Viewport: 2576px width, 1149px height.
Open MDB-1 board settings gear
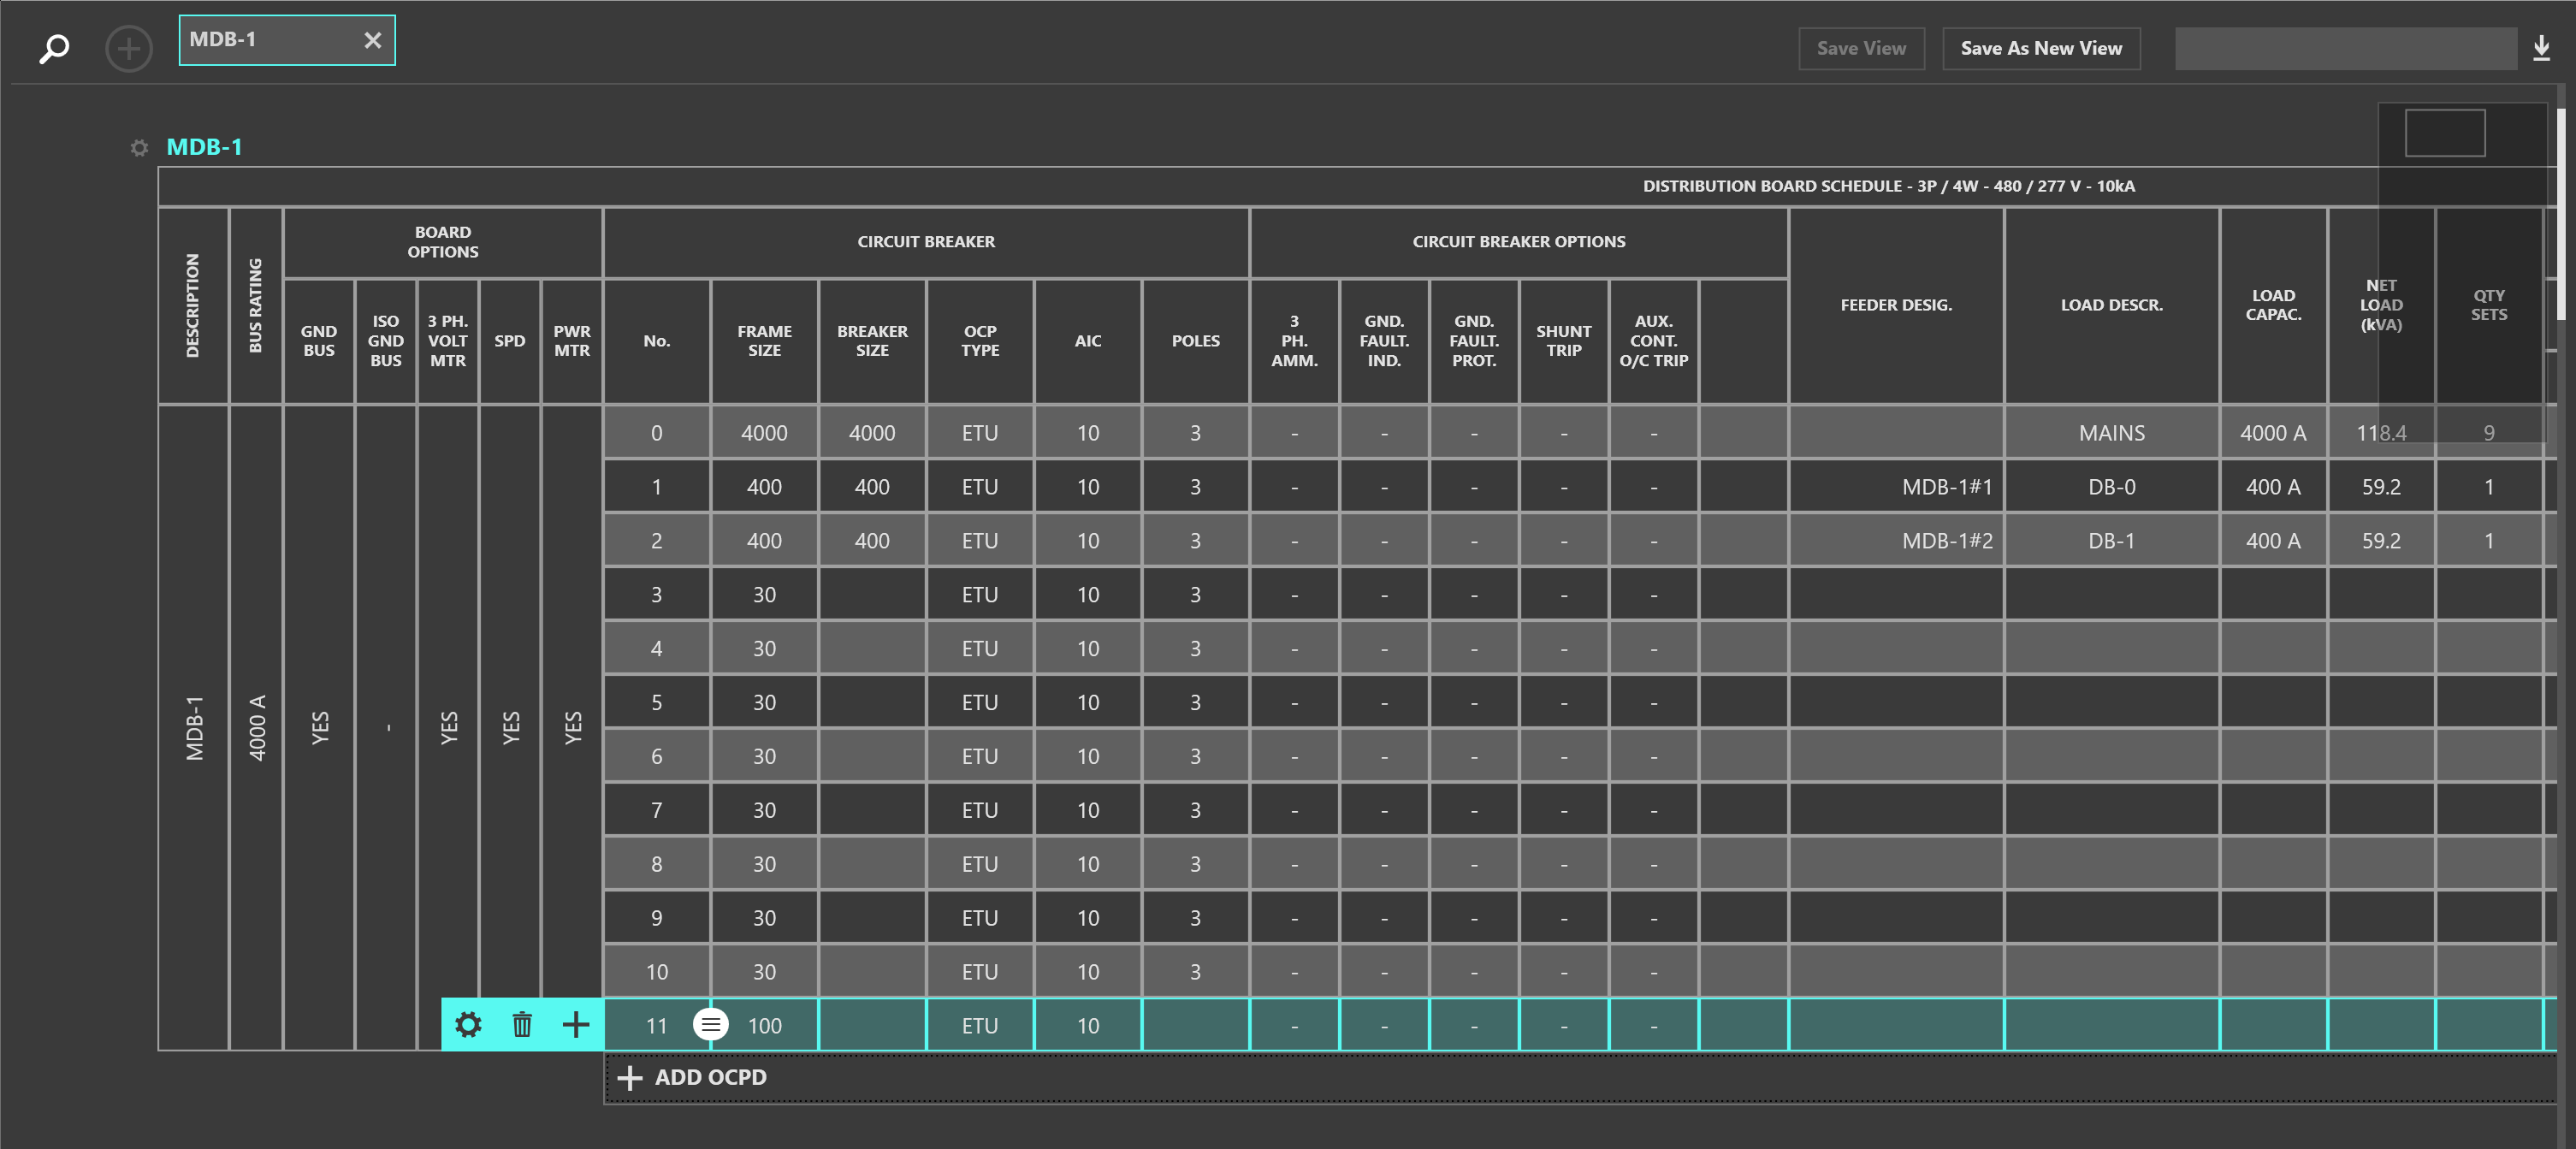139,148
